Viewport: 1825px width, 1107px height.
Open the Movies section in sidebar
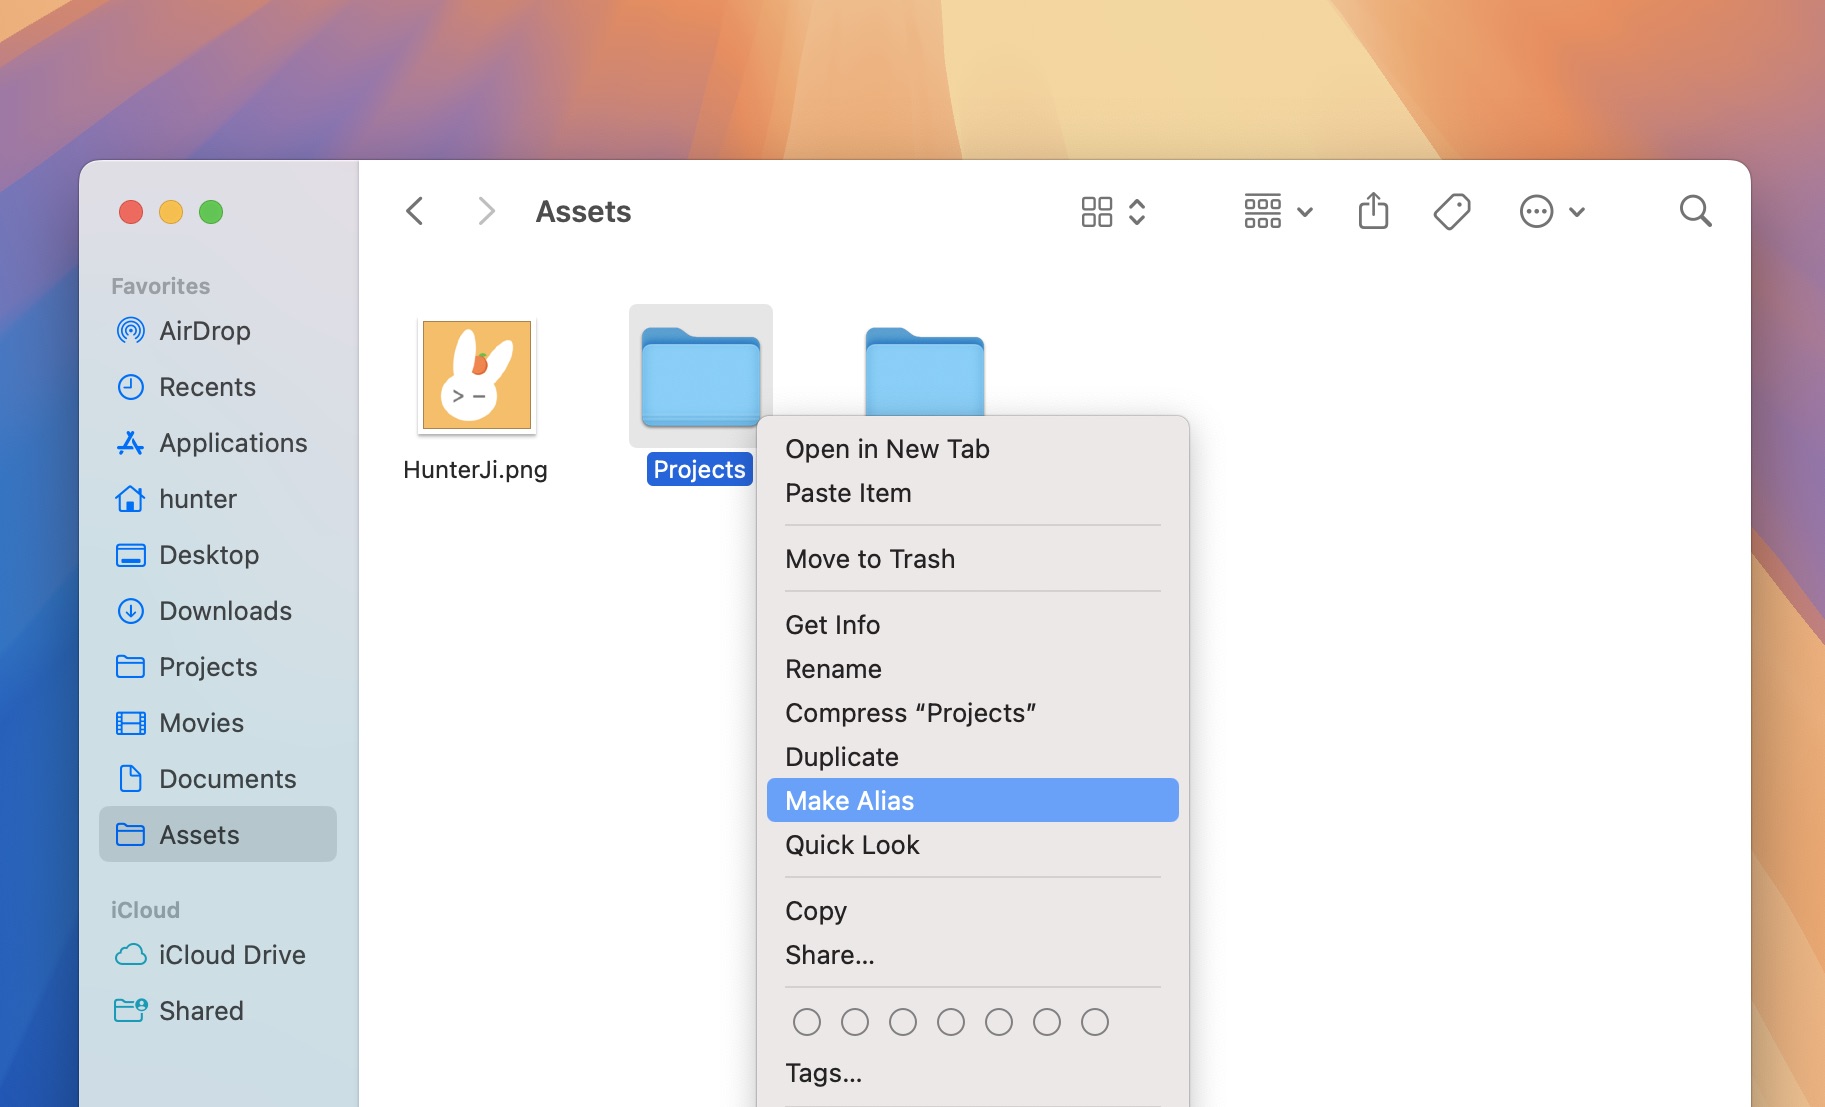(200, 722)
